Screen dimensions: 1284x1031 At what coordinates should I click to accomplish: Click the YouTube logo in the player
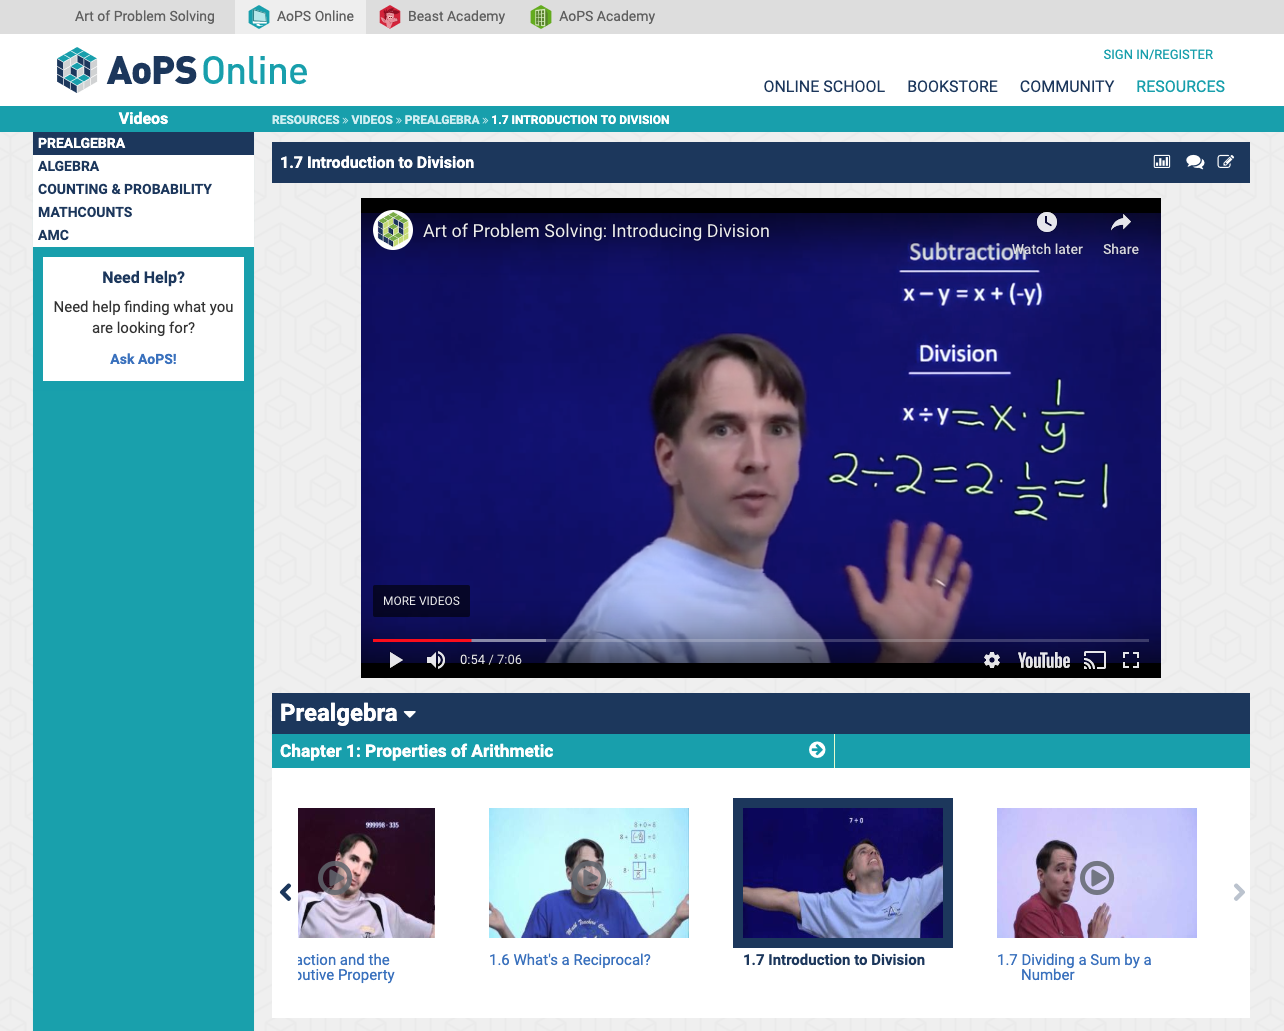[x=1043, y=660]
